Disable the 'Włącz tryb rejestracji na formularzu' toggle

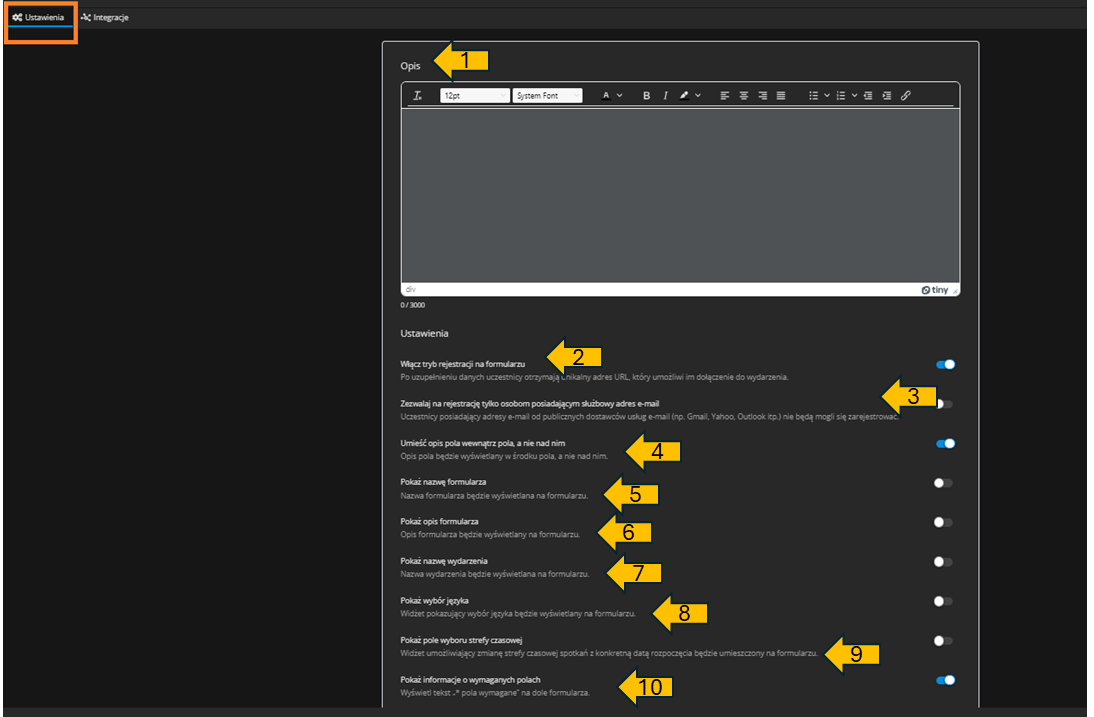tap(945, 365)
